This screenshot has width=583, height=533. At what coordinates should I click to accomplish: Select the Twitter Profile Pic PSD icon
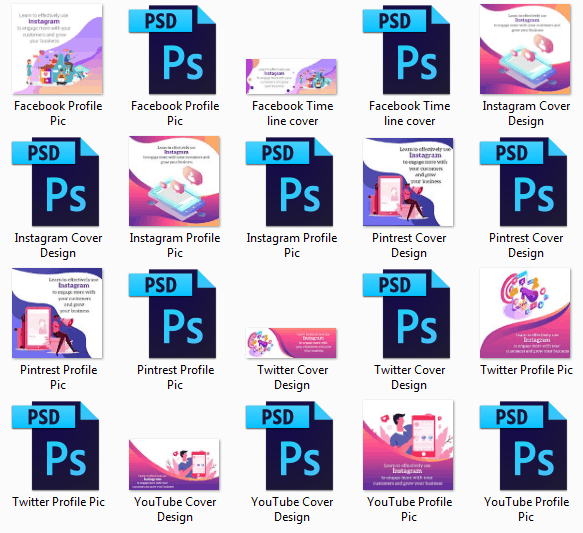(55, 445)
